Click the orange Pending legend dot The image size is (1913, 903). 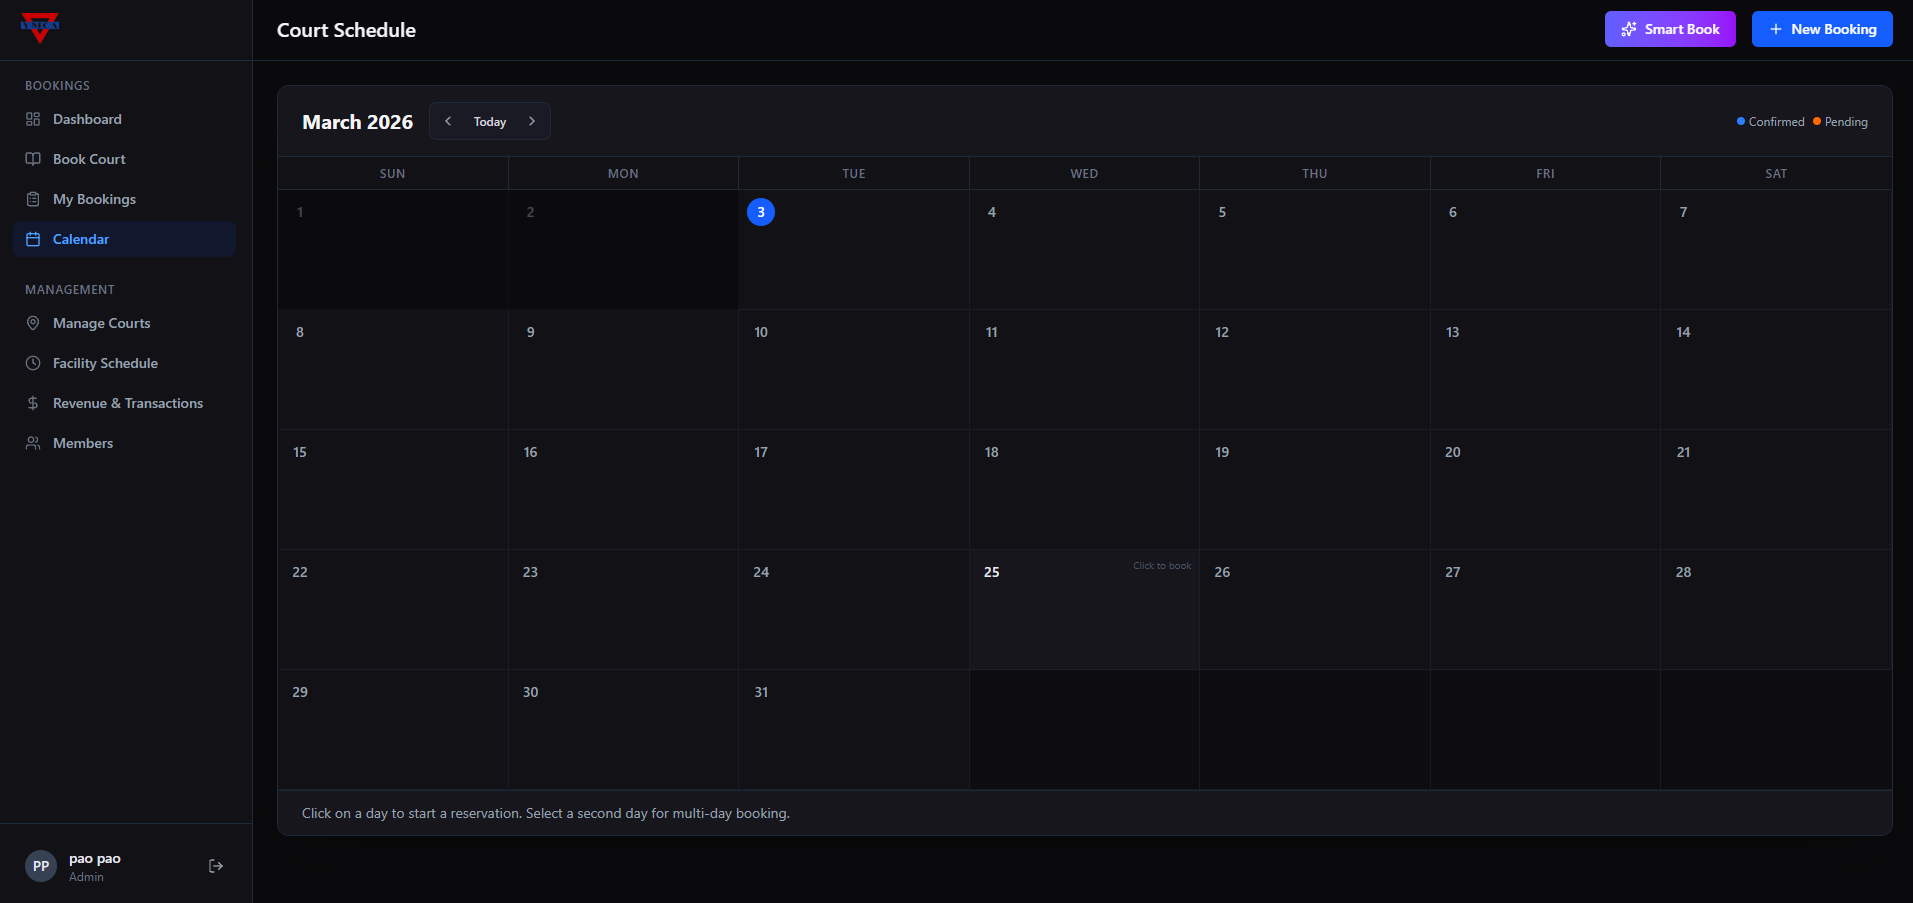tap(1817, 121)
